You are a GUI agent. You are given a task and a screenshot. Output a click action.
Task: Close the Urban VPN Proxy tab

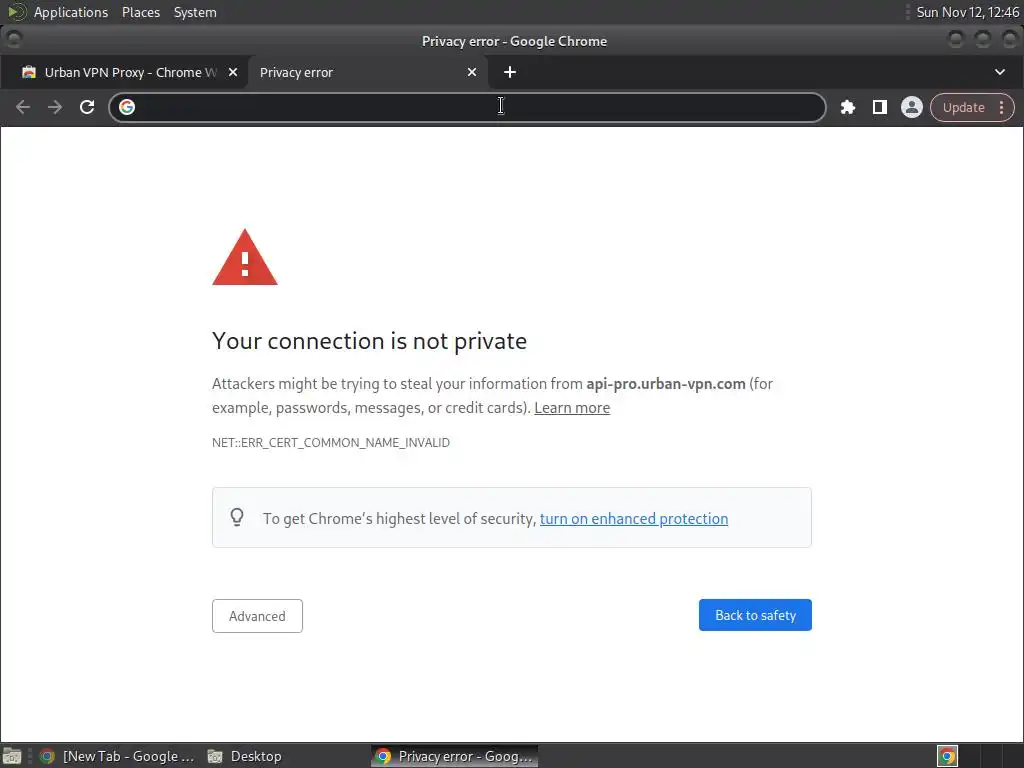232,72
